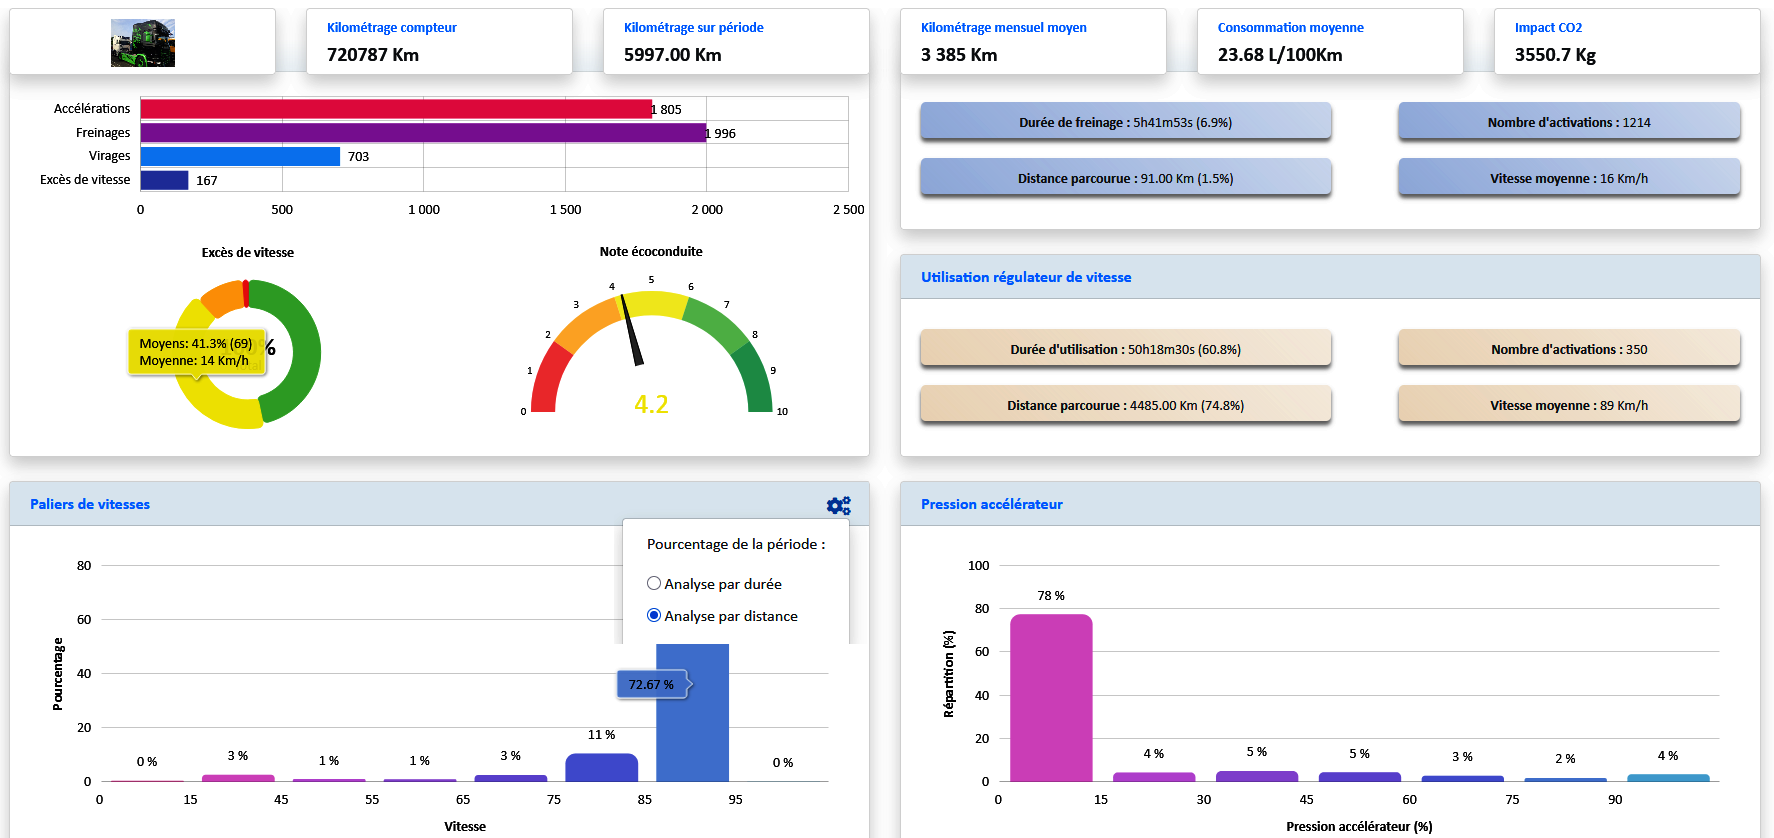1774x838 pixels.
Task: Click the purple Freinages bar
Action: [x=423, y=133]
